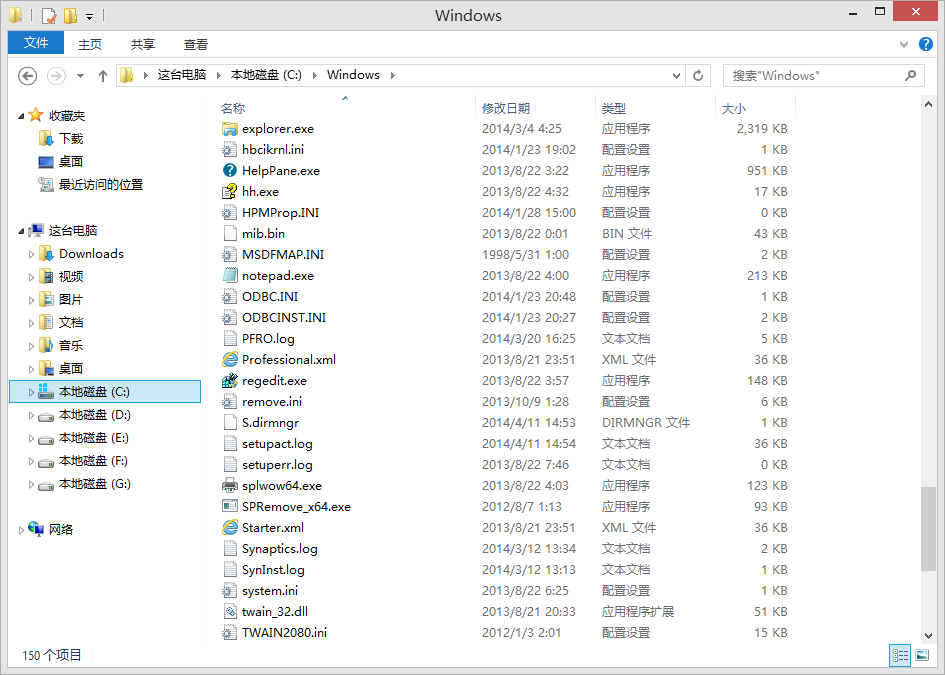Click the search magnifier icon
This screenshot has width=945, height=675.
911,75
